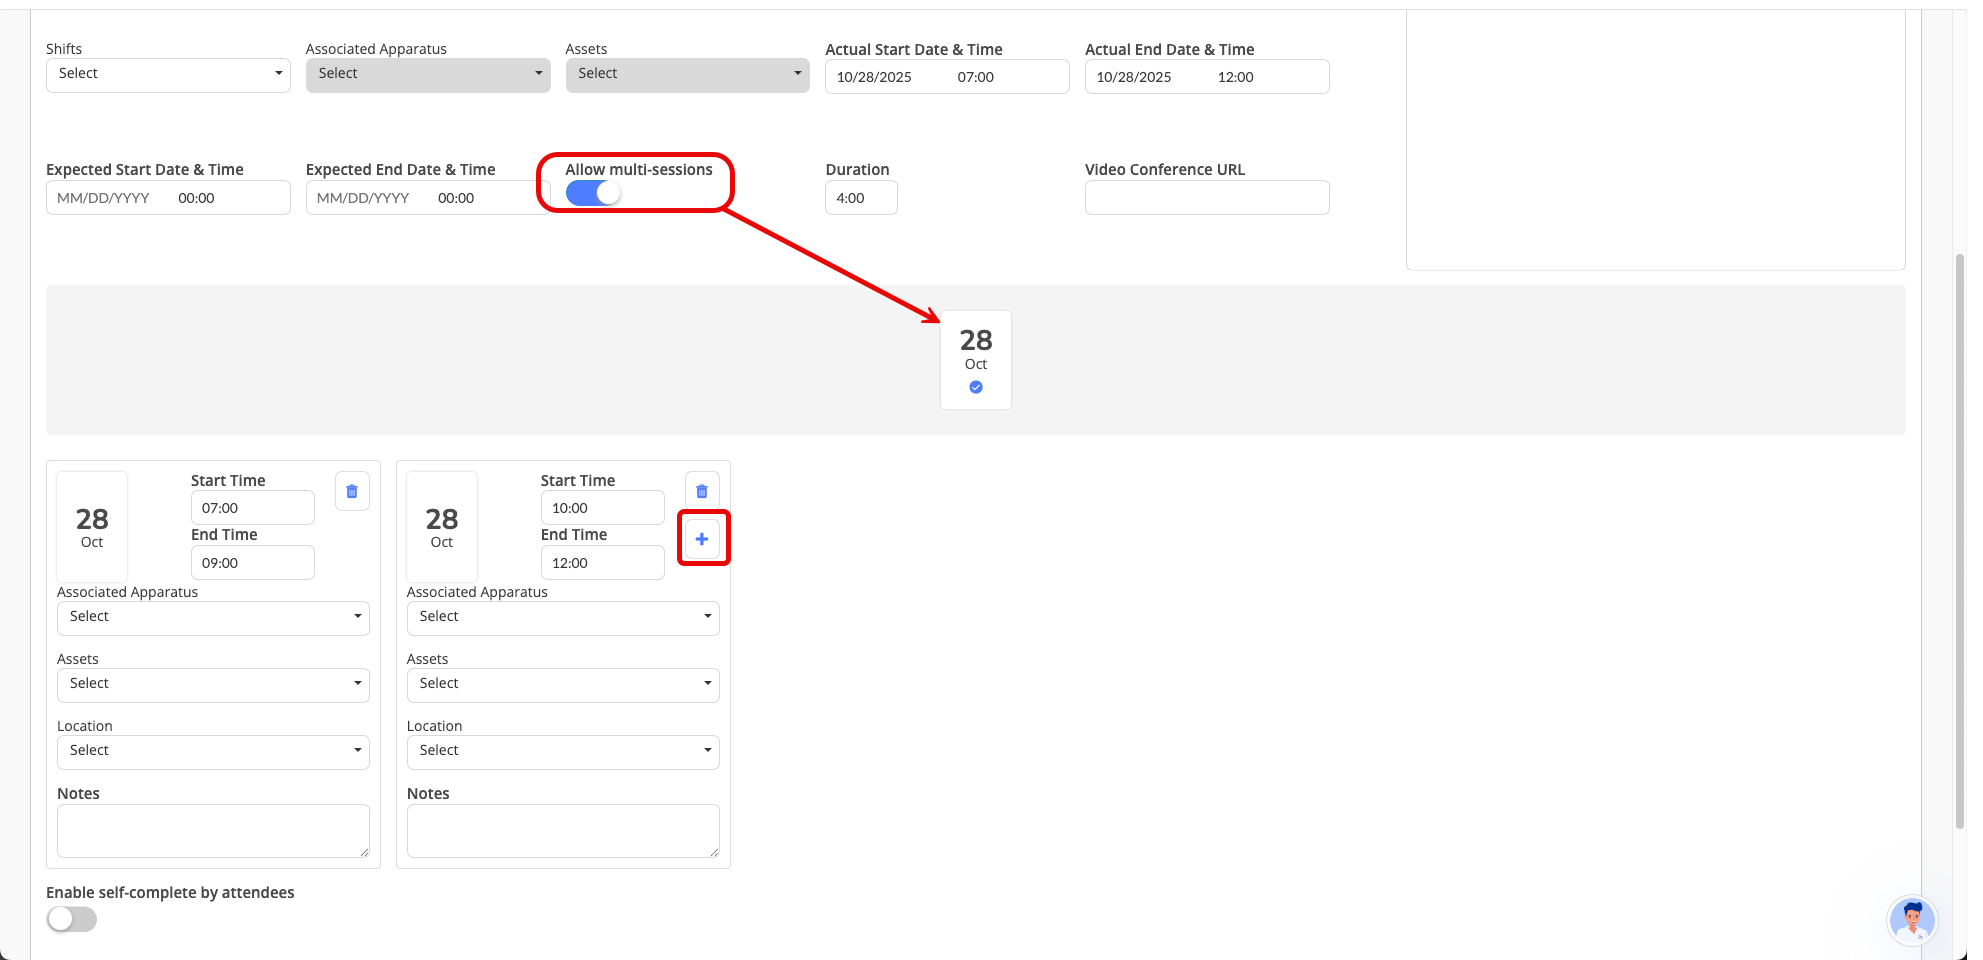
Task: Edit first session End Time 09:00
Action: pos(252,563)
